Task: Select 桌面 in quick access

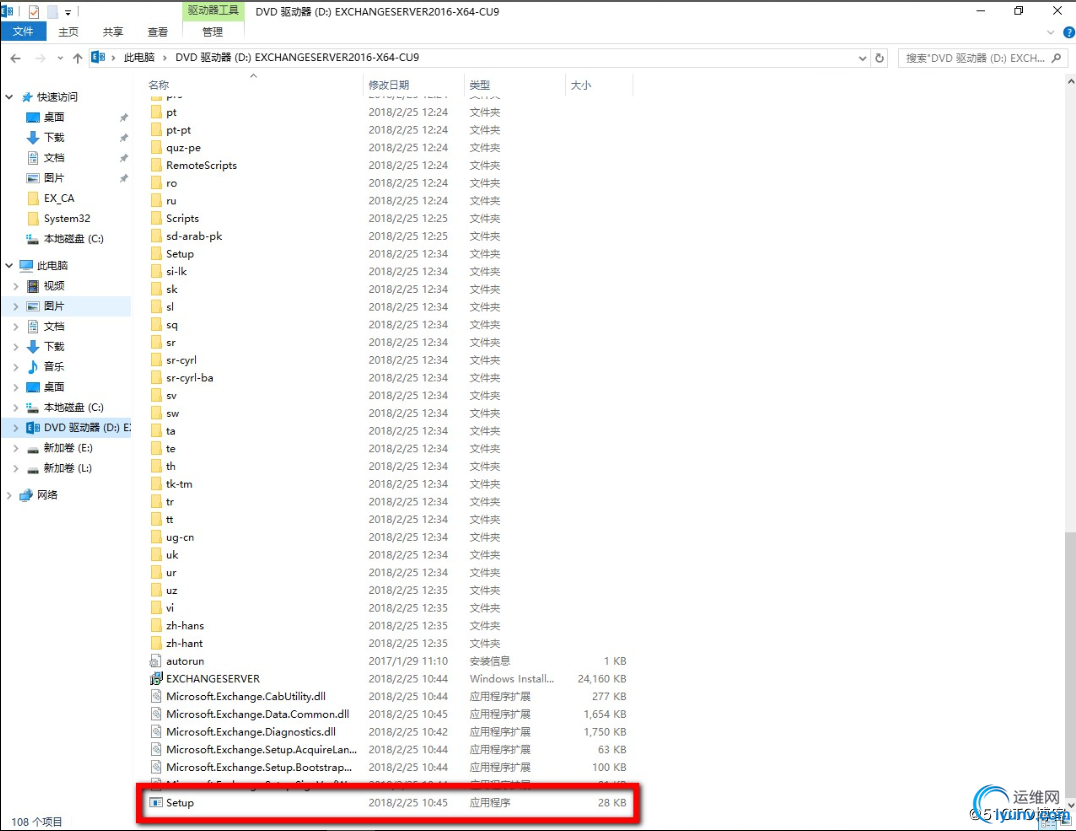Action: click(x=54, y=117)
